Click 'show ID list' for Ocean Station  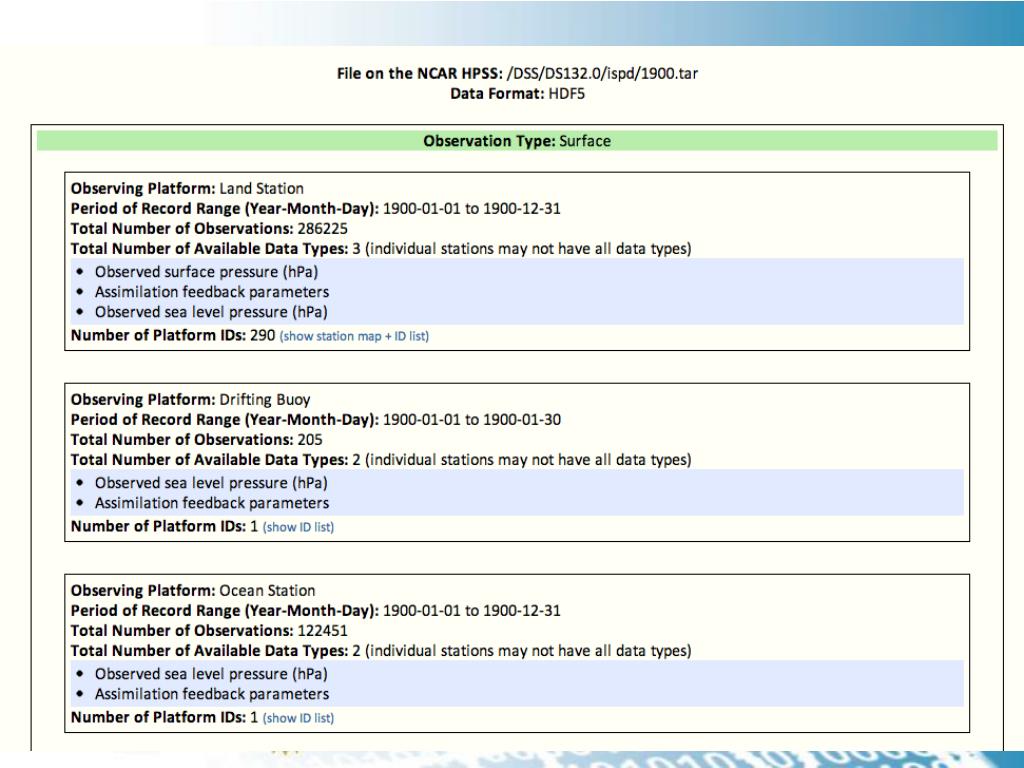pos(298,718)
